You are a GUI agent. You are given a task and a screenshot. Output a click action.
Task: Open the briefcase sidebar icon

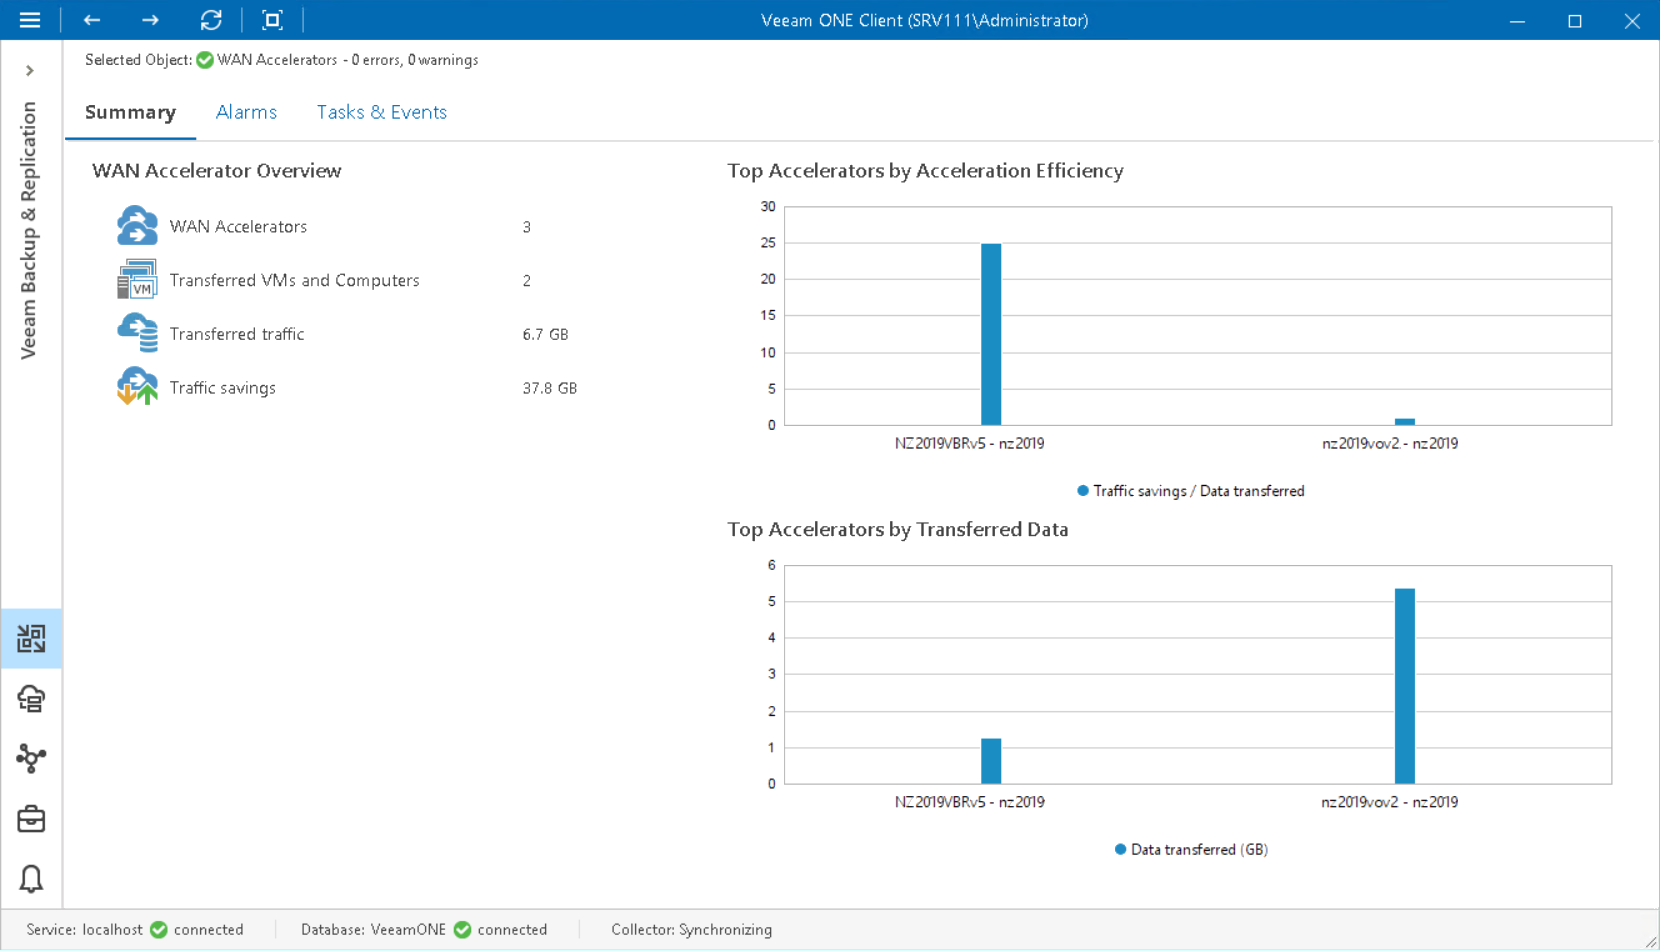tap(31, 819)
